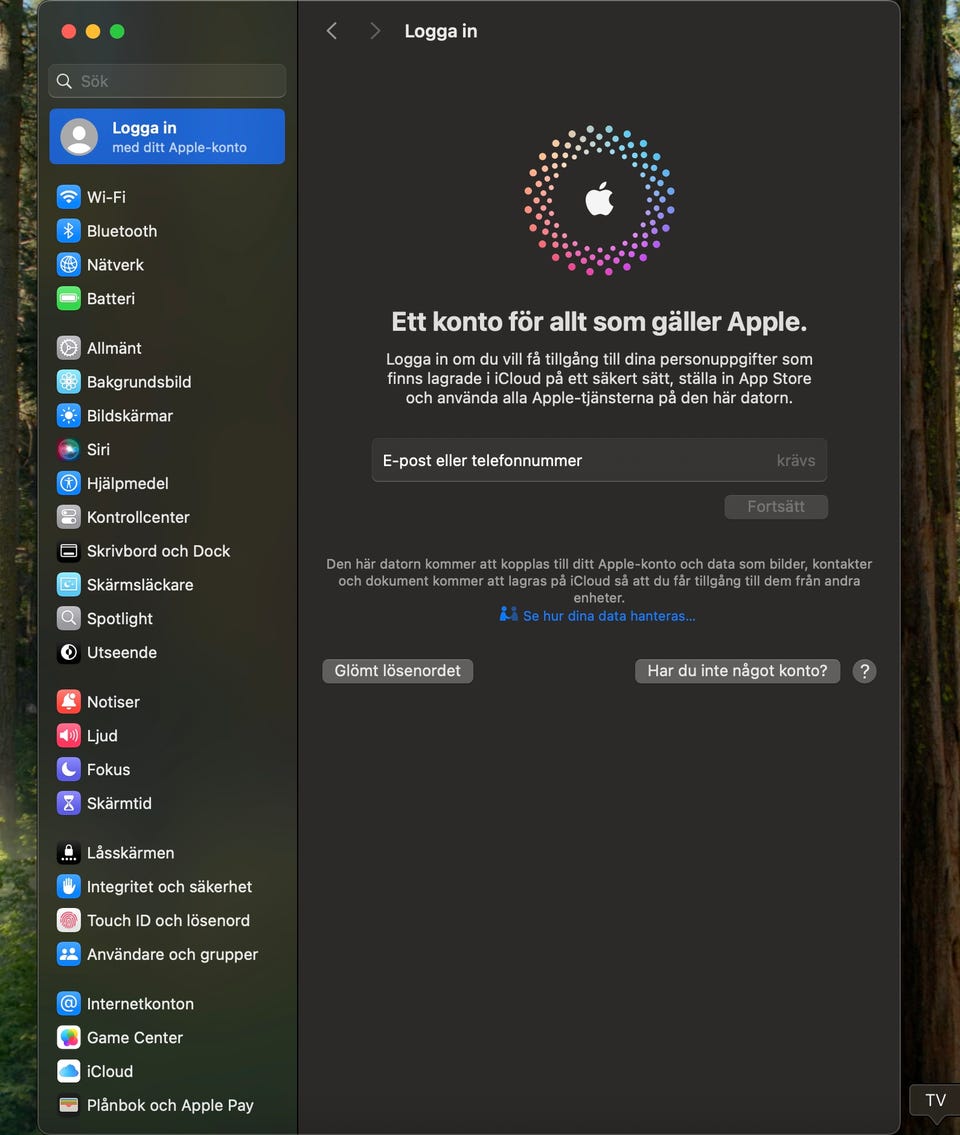Select the Allmänt label in sidebar
The width and height of the screenshot is (960, 1135).
[114, 348]
